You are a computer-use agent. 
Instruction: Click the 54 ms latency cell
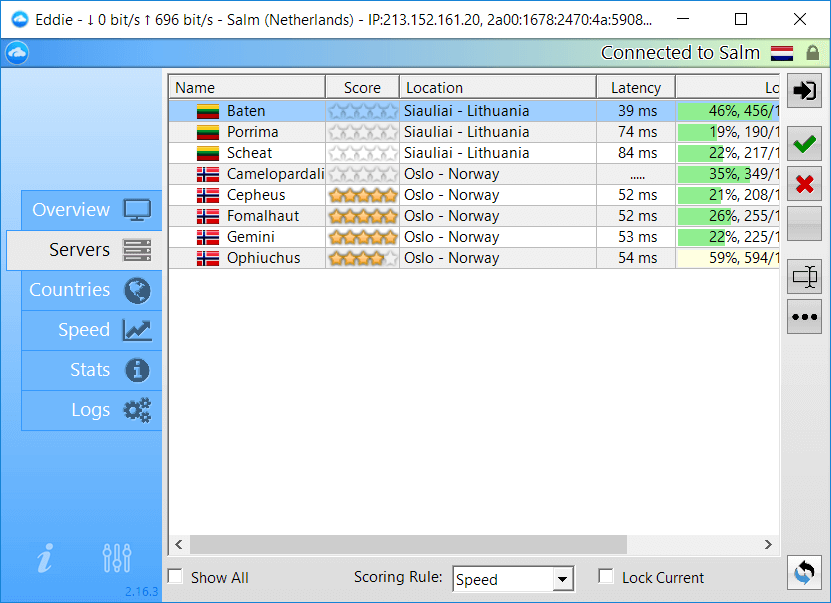pos(637,258)
